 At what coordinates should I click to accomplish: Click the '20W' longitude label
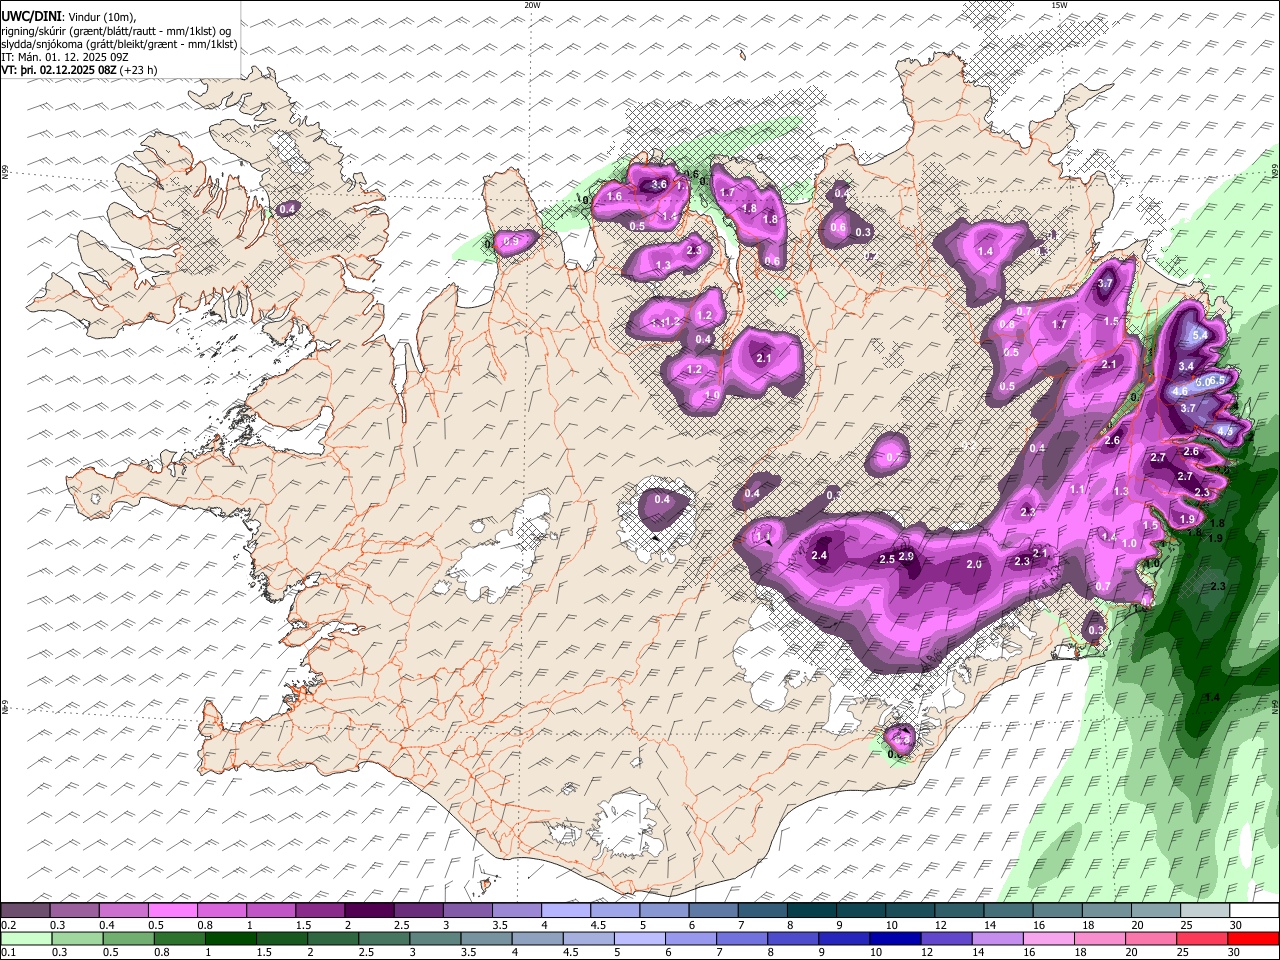tap(533, 5)
